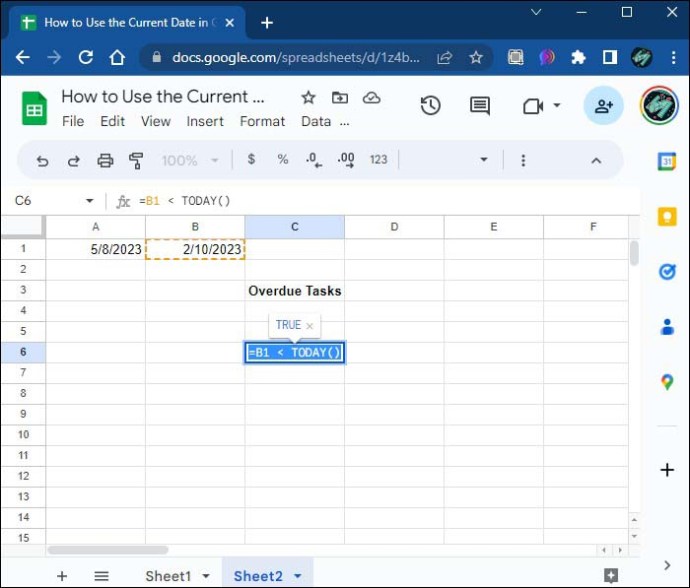Open Google Maps side panel icon

(x=667, y=382)
